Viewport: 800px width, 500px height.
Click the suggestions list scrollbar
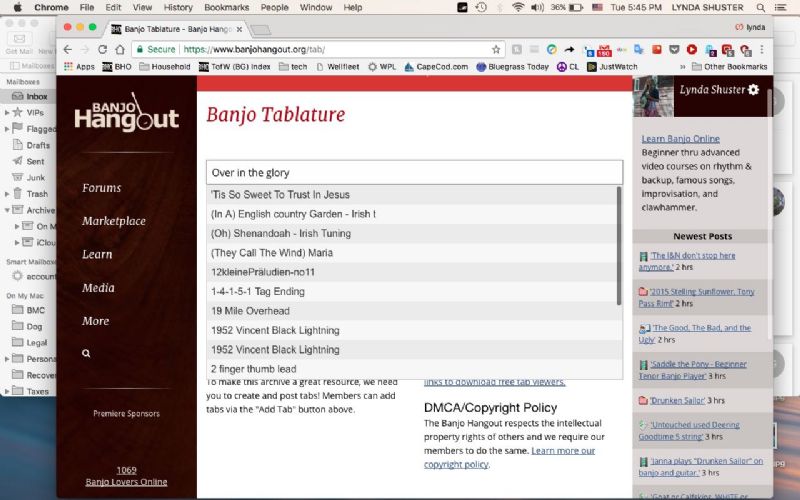point(619,246)
